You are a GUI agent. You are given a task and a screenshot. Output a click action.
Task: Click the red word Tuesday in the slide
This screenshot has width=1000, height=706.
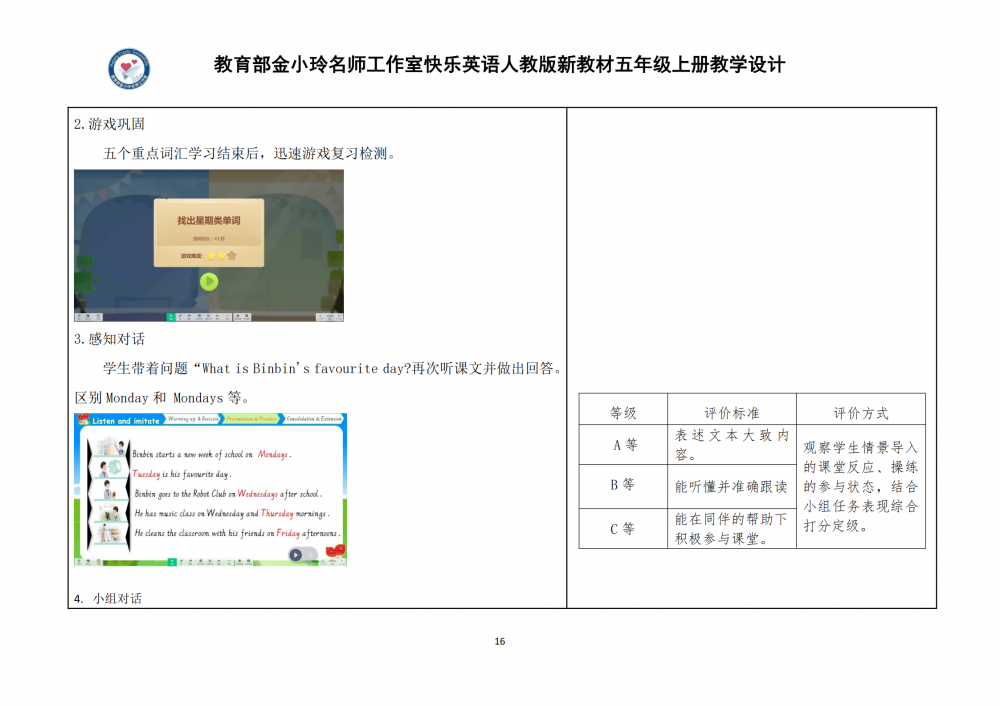[146, 474]
